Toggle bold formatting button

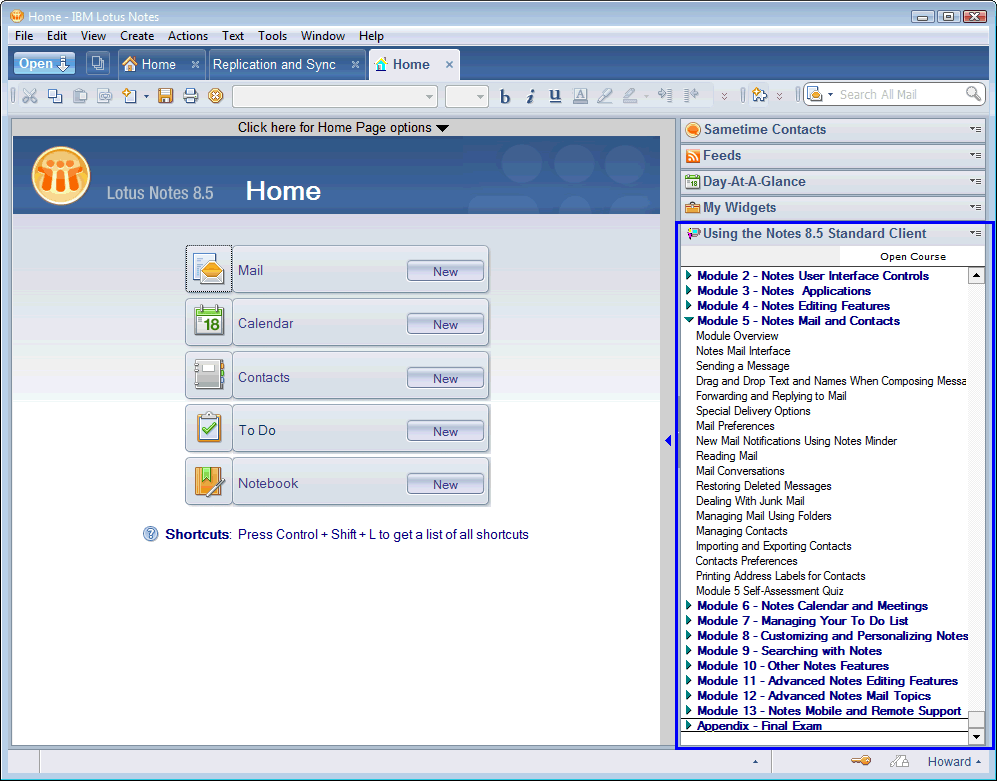tap(505, 96)
